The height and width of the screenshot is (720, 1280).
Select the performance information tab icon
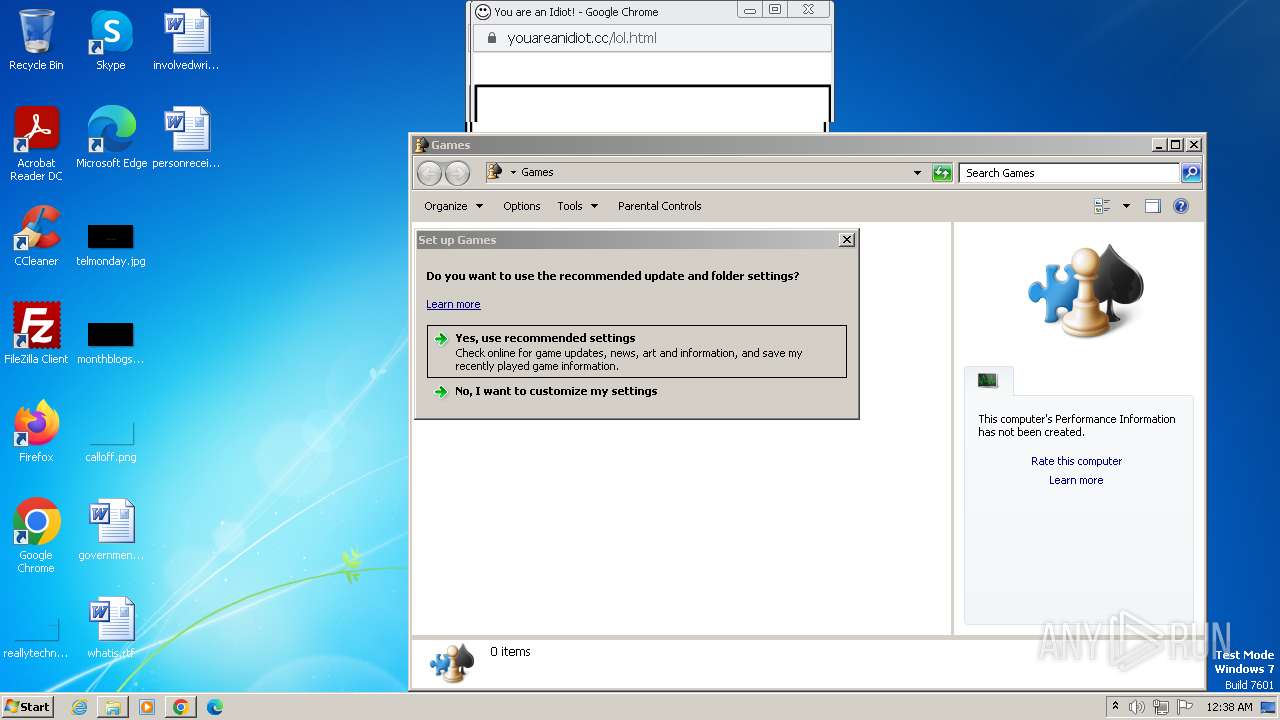tap(988, 380)
